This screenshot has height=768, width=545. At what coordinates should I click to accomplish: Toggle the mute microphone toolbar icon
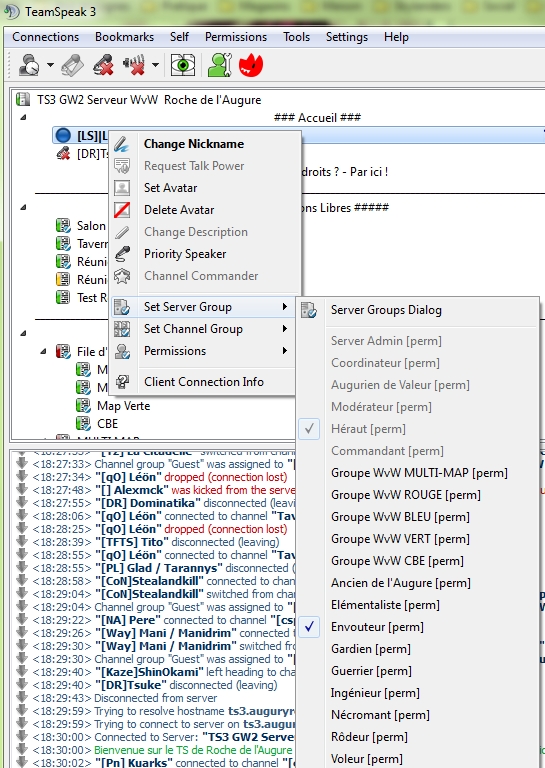pyautogui.click(x=103, y=65)
